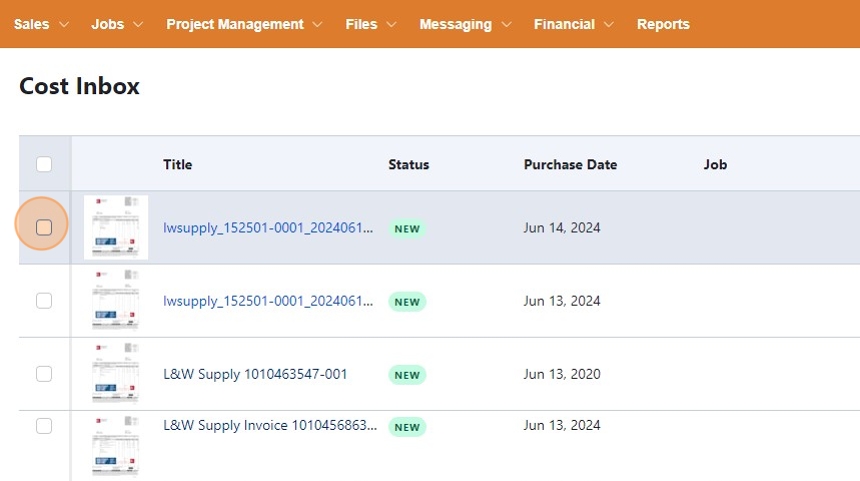Screen dimensions: 860x481
Task: Click the Title column header
Action: [x=177, y=164]
